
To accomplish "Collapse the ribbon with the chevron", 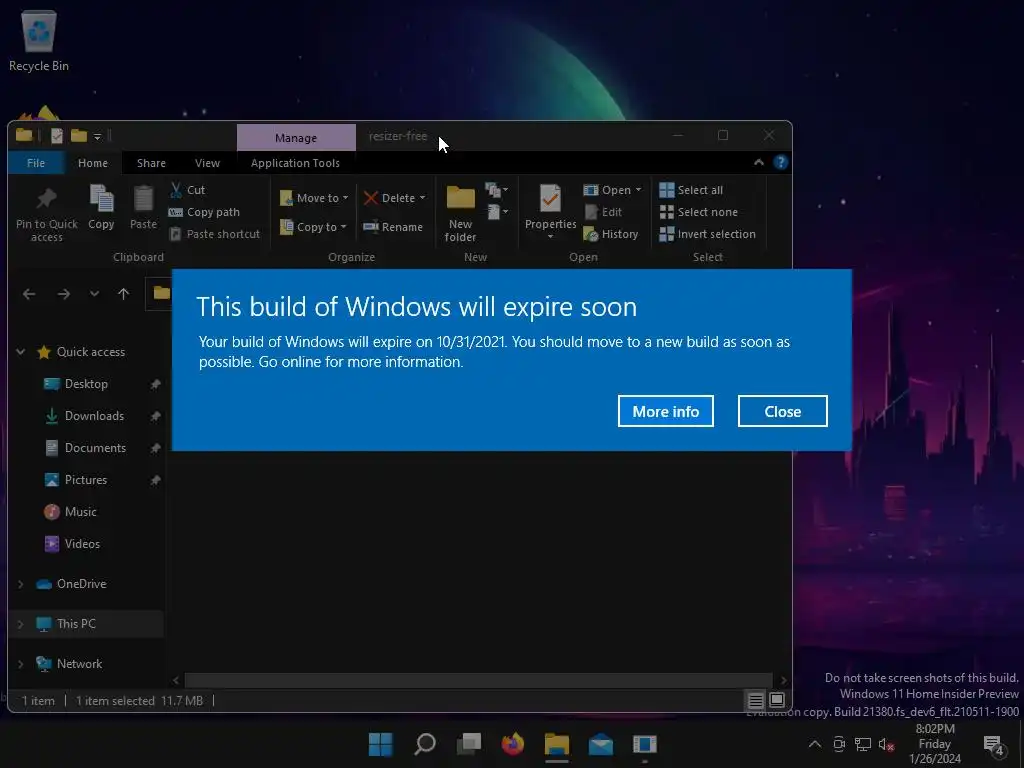I will pos(759,163).
